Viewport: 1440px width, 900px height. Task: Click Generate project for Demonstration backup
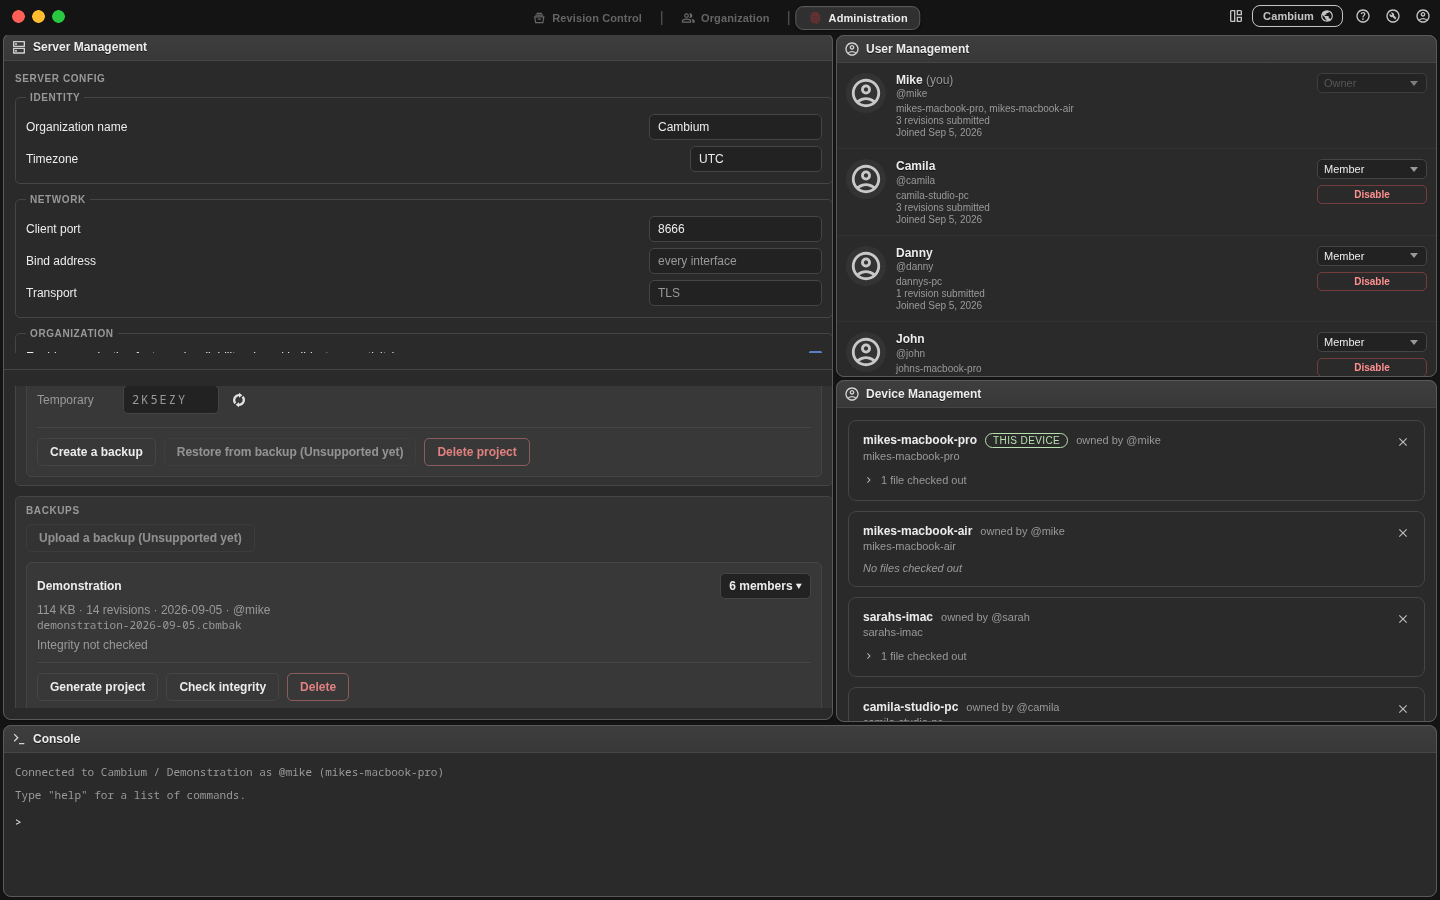[97, 687]
